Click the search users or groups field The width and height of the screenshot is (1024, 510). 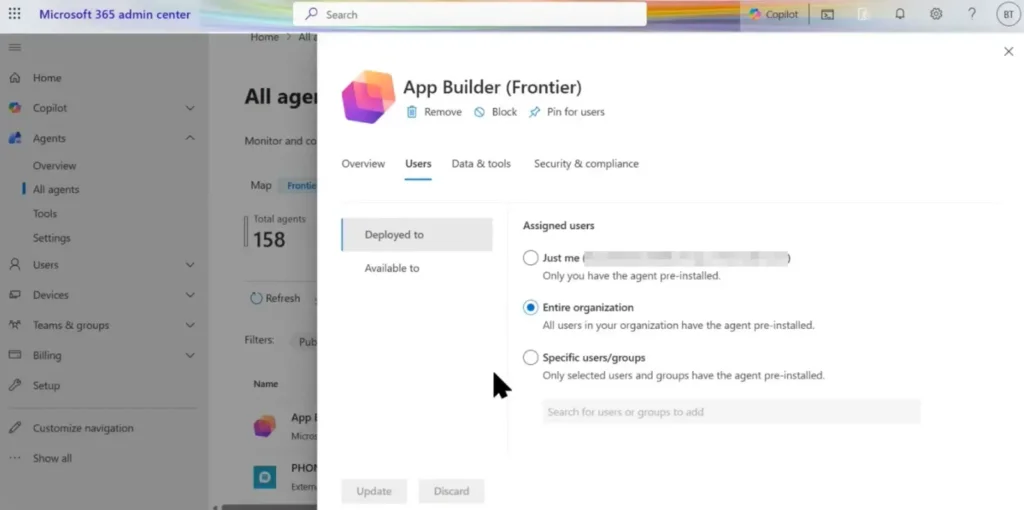730,412
